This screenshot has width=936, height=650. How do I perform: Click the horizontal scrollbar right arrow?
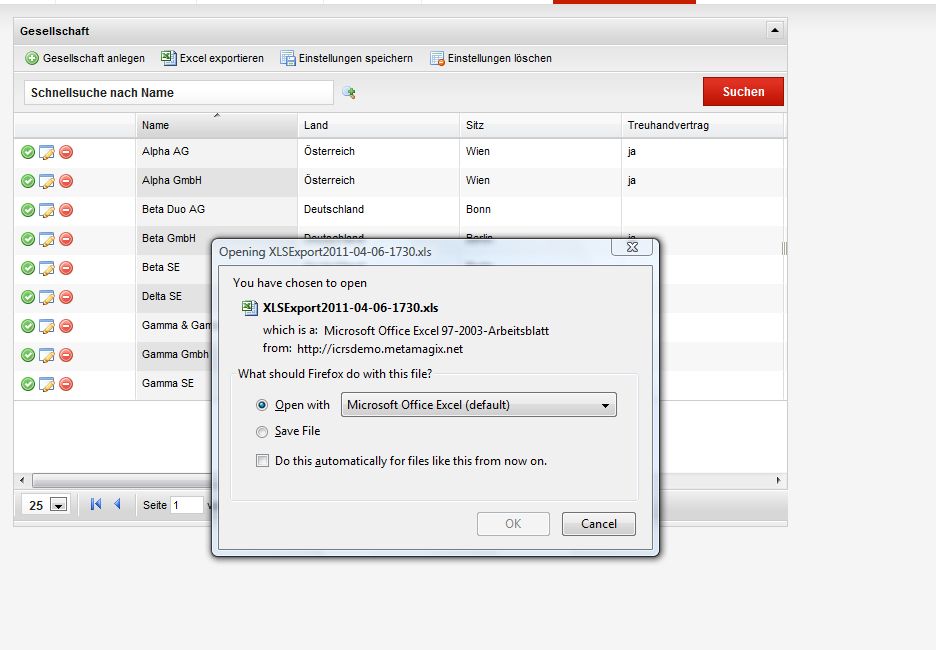(778, 480)
